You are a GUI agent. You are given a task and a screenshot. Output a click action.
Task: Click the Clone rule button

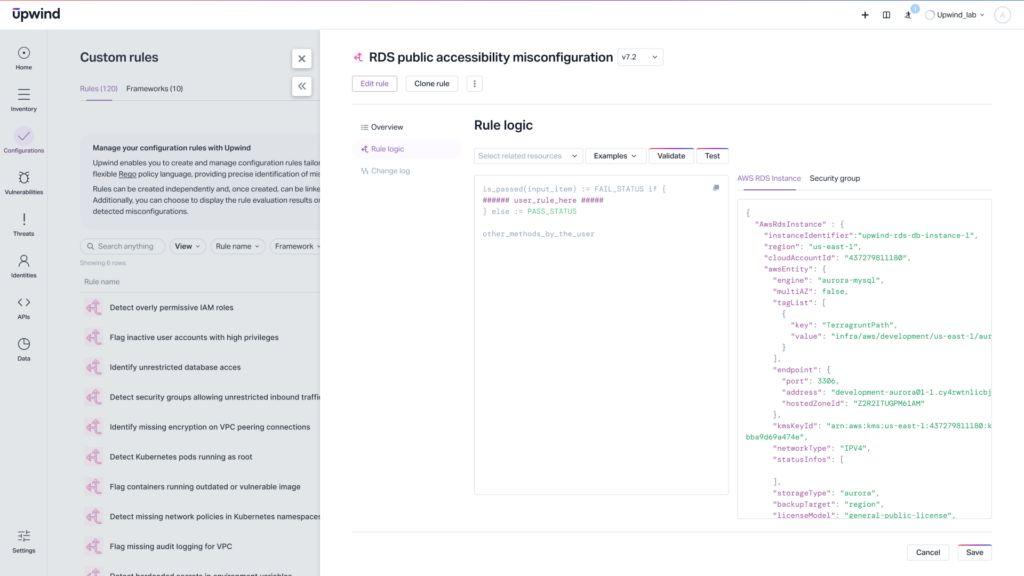[x=432, y=84]
